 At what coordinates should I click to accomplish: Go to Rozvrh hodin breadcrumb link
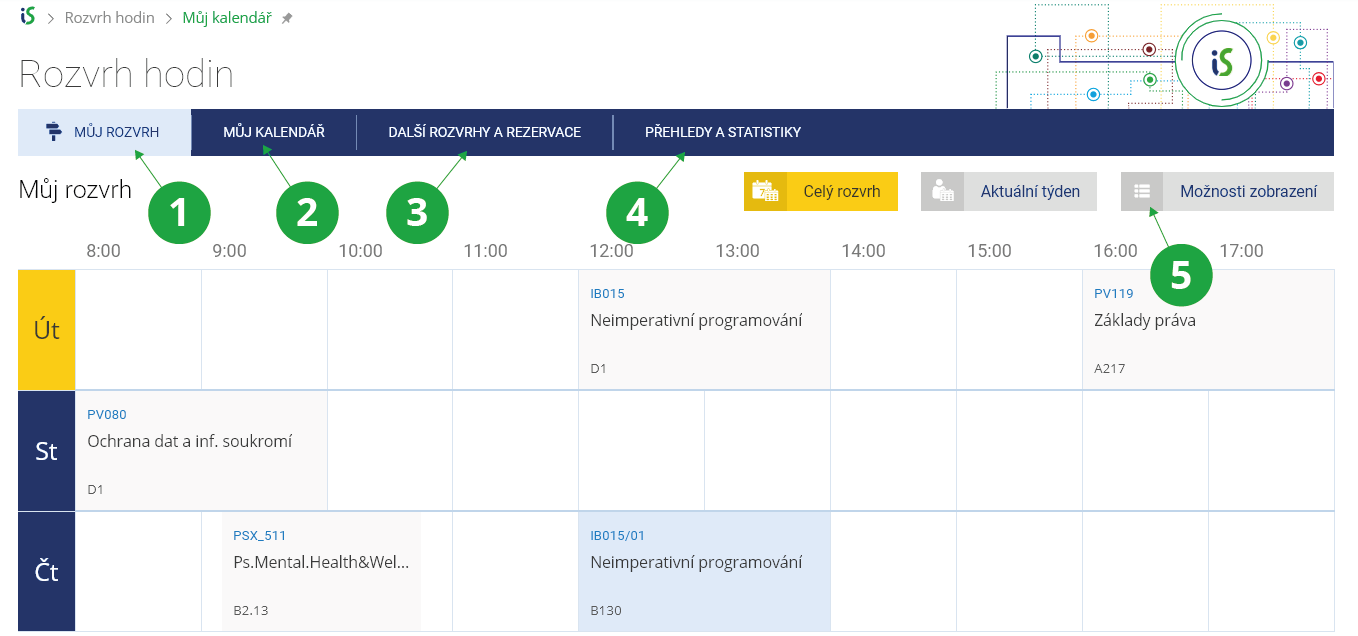[109, 18]
